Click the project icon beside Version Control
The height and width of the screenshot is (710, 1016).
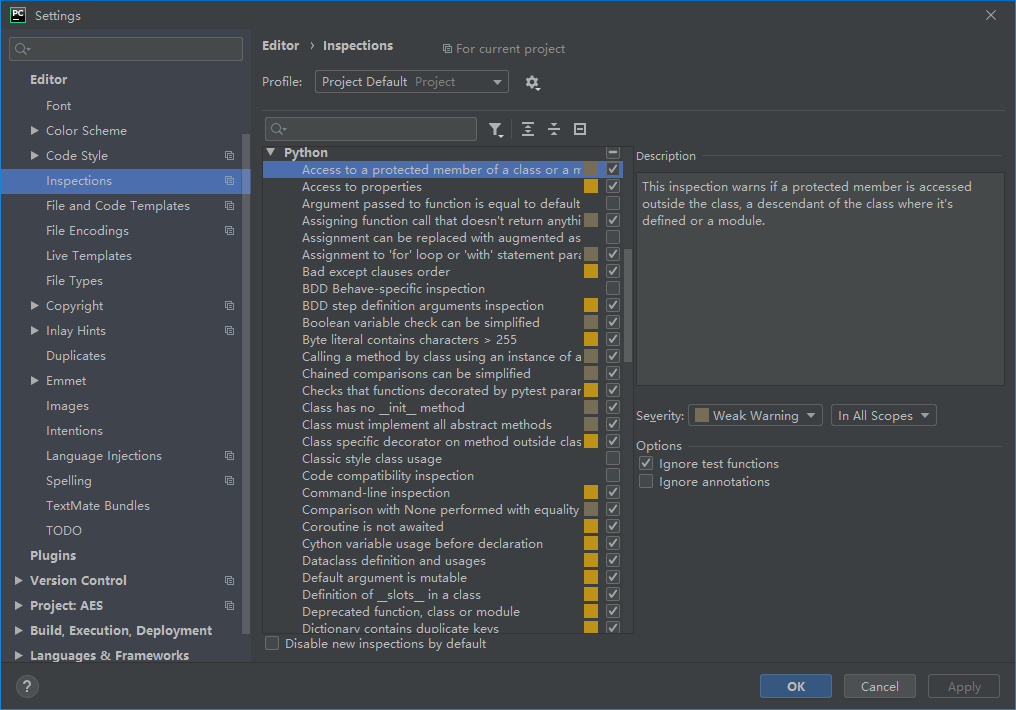tap(229, 580)
